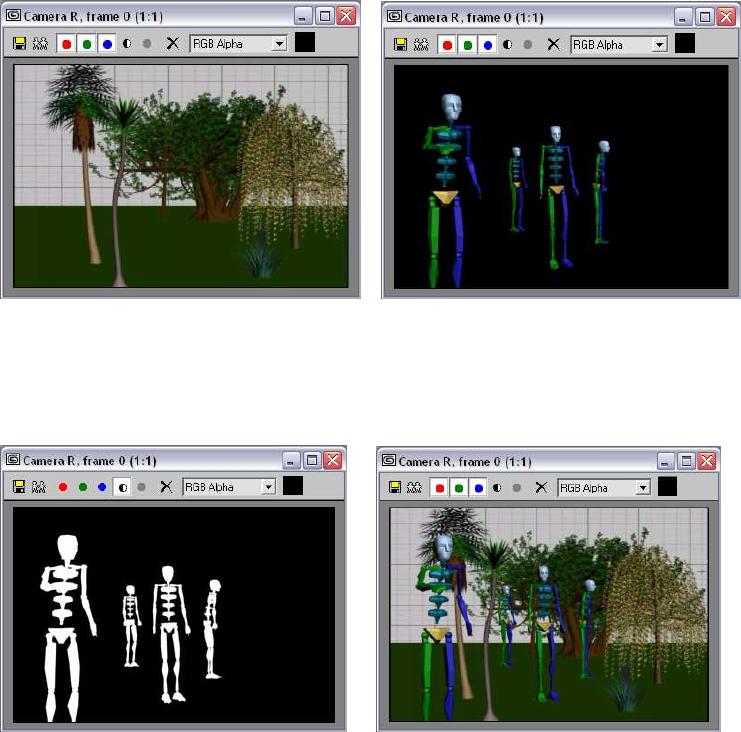741x732 pixels.
Task: Enable monochrome in skeletons-on-black window
Action: (527, 44)
